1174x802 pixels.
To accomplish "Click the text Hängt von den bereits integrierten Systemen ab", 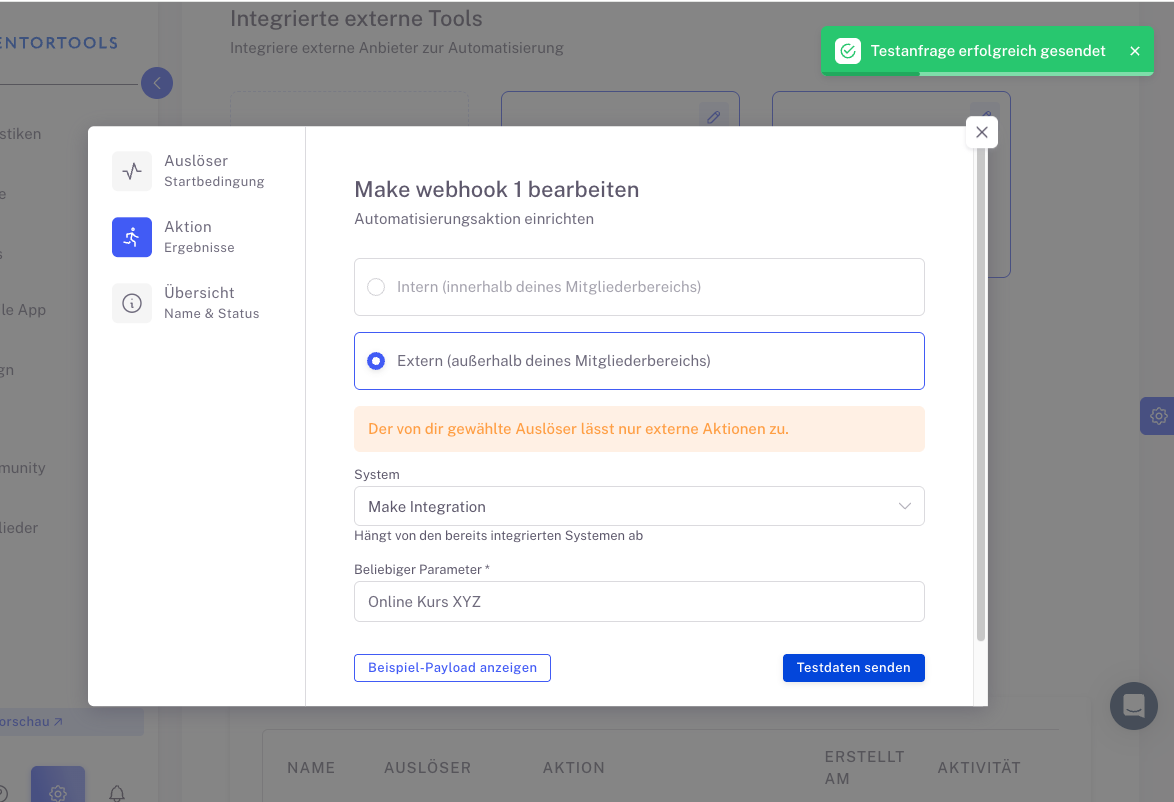I will click(499, 535).
